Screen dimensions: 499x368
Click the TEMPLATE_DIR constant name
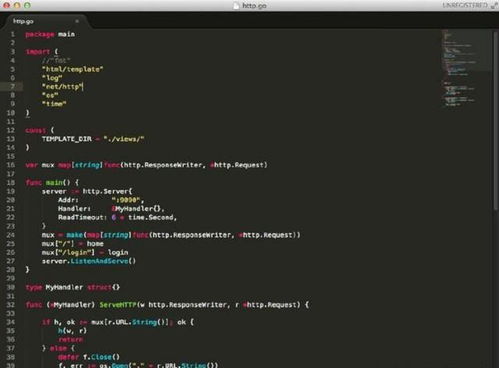tap(67, 139)
